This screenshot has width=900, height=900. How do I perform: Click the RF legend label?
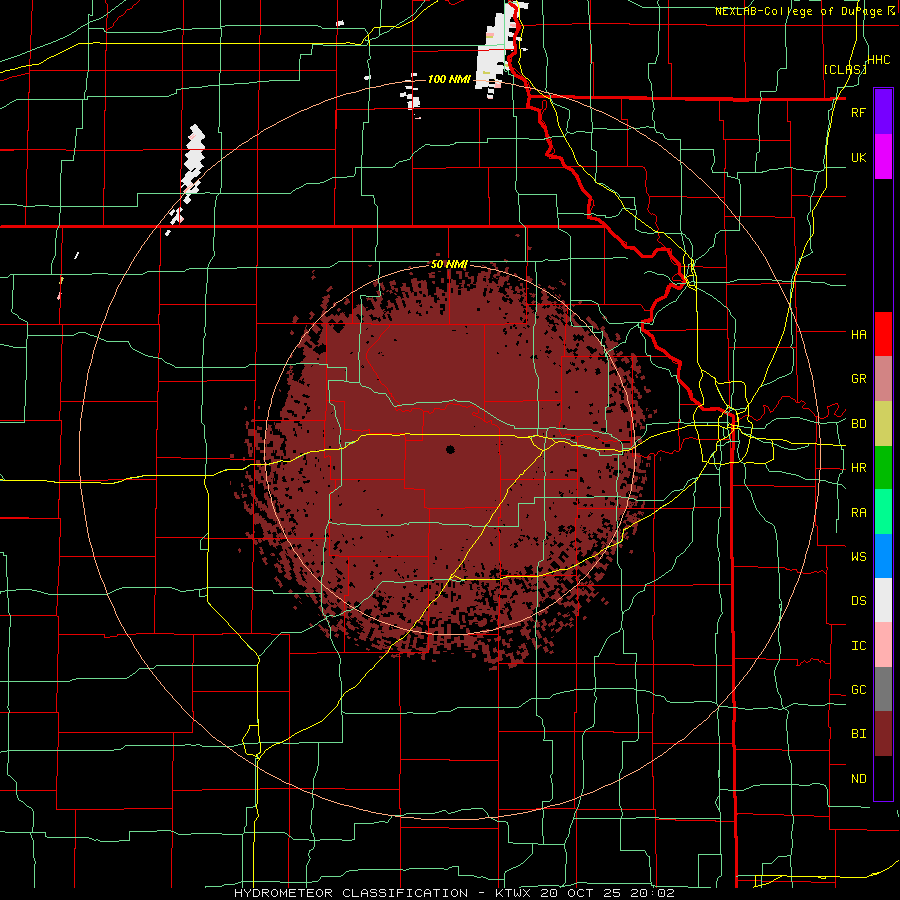(x=858, y=112)
